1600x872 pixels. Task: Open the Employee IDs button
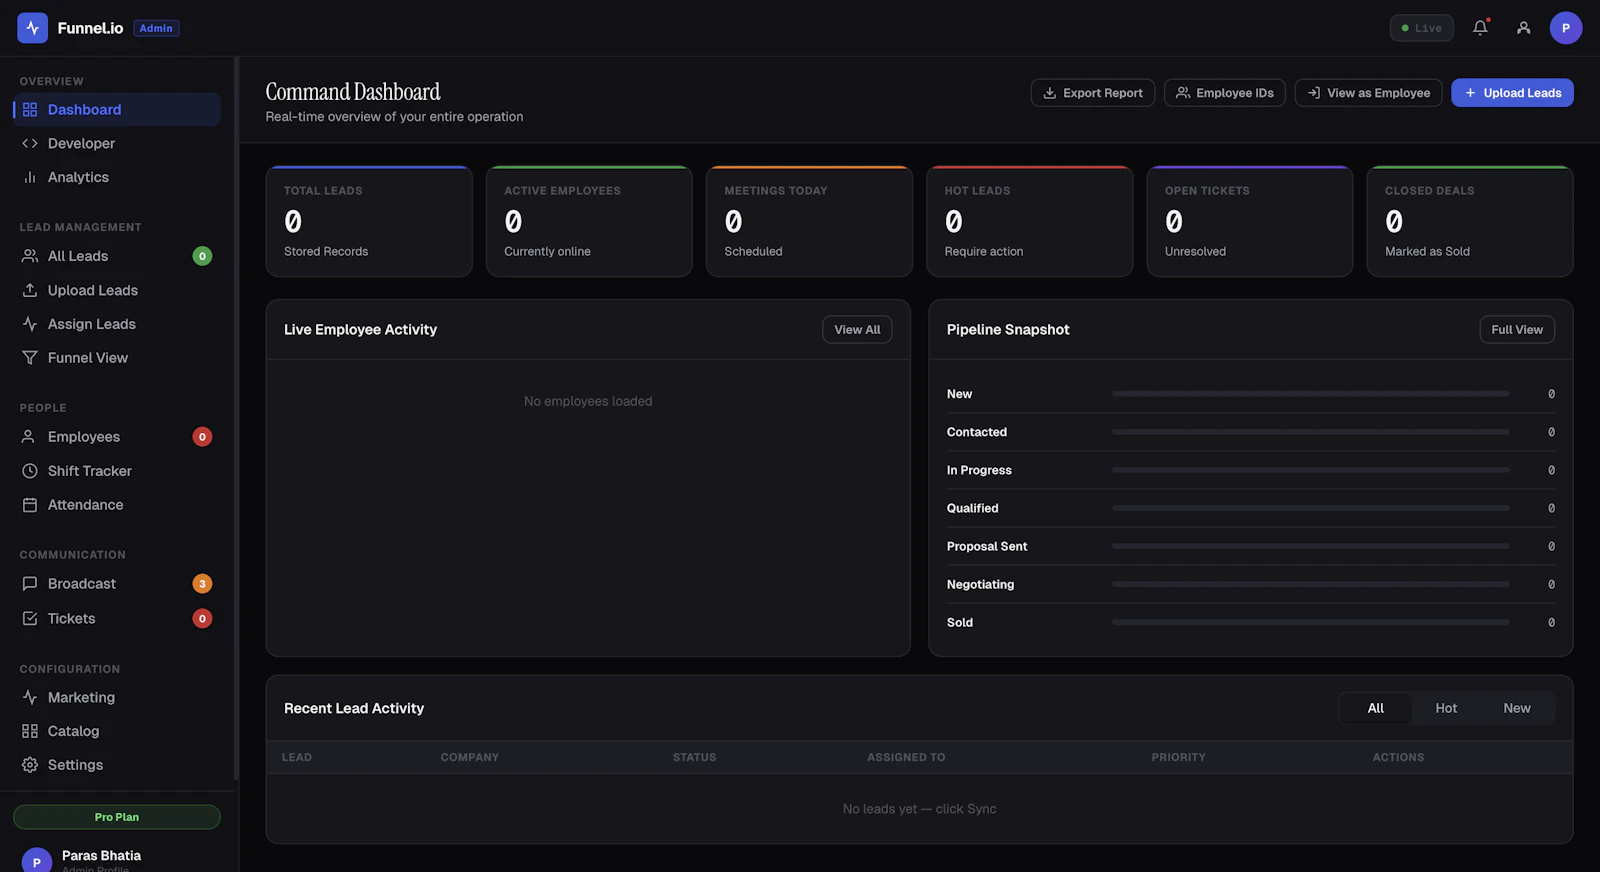coord(1225,93)
